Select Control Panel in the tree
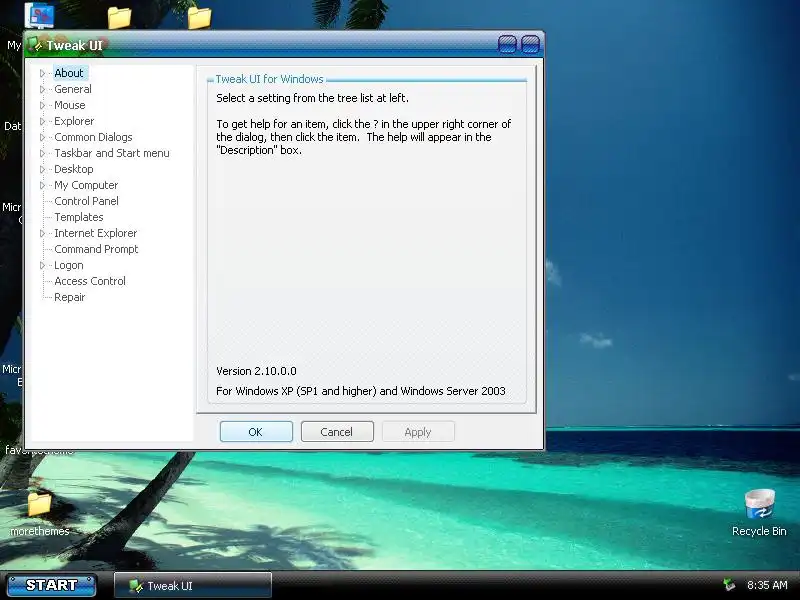Screen dimensions: 800x600 (x=86, y=201)
